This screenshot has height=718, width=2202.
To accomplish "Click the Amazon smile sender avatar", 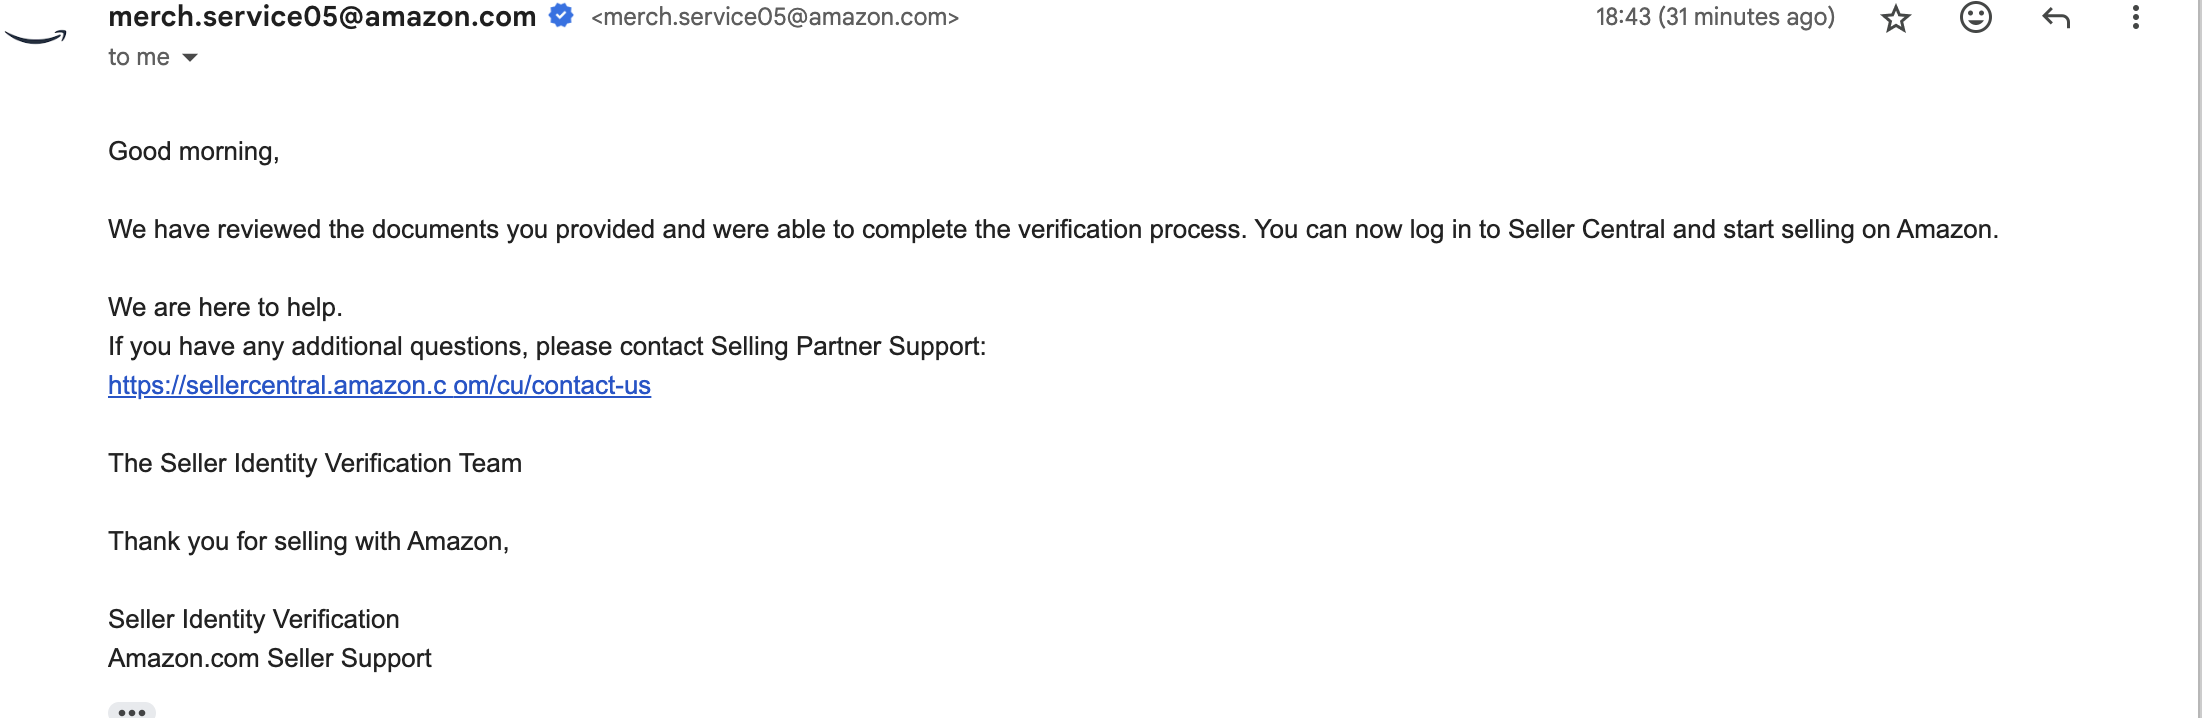I will click(x=36, y=37).
